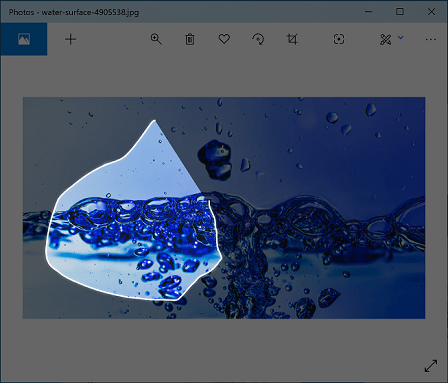
Task: Open Edit & Create scissors icon
Action: [386, 39]
